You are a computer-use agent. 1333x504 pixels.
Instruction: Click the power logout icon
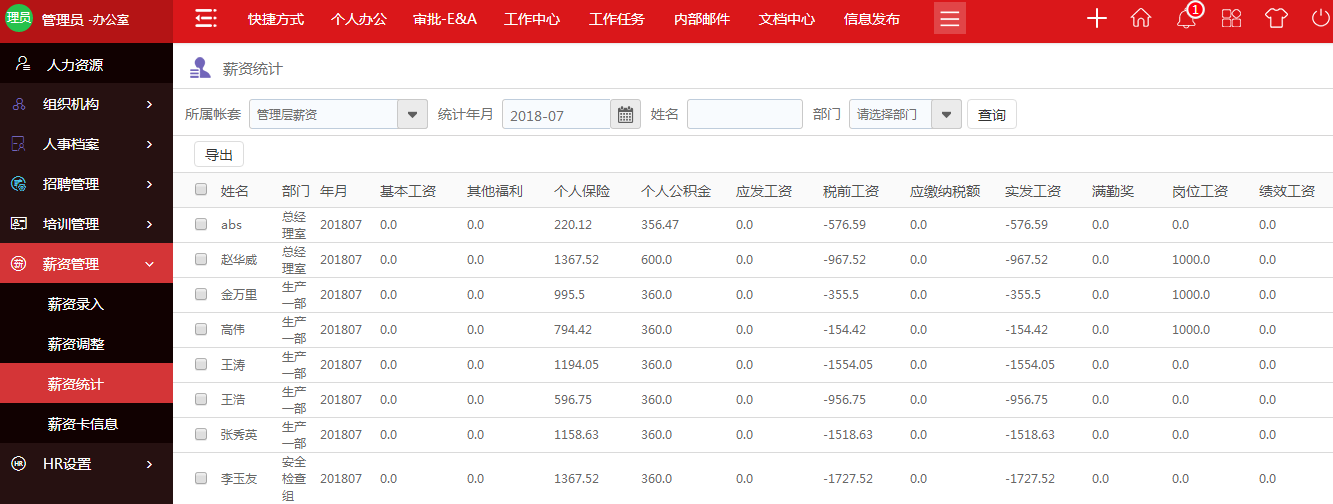tap(1320, 19)
